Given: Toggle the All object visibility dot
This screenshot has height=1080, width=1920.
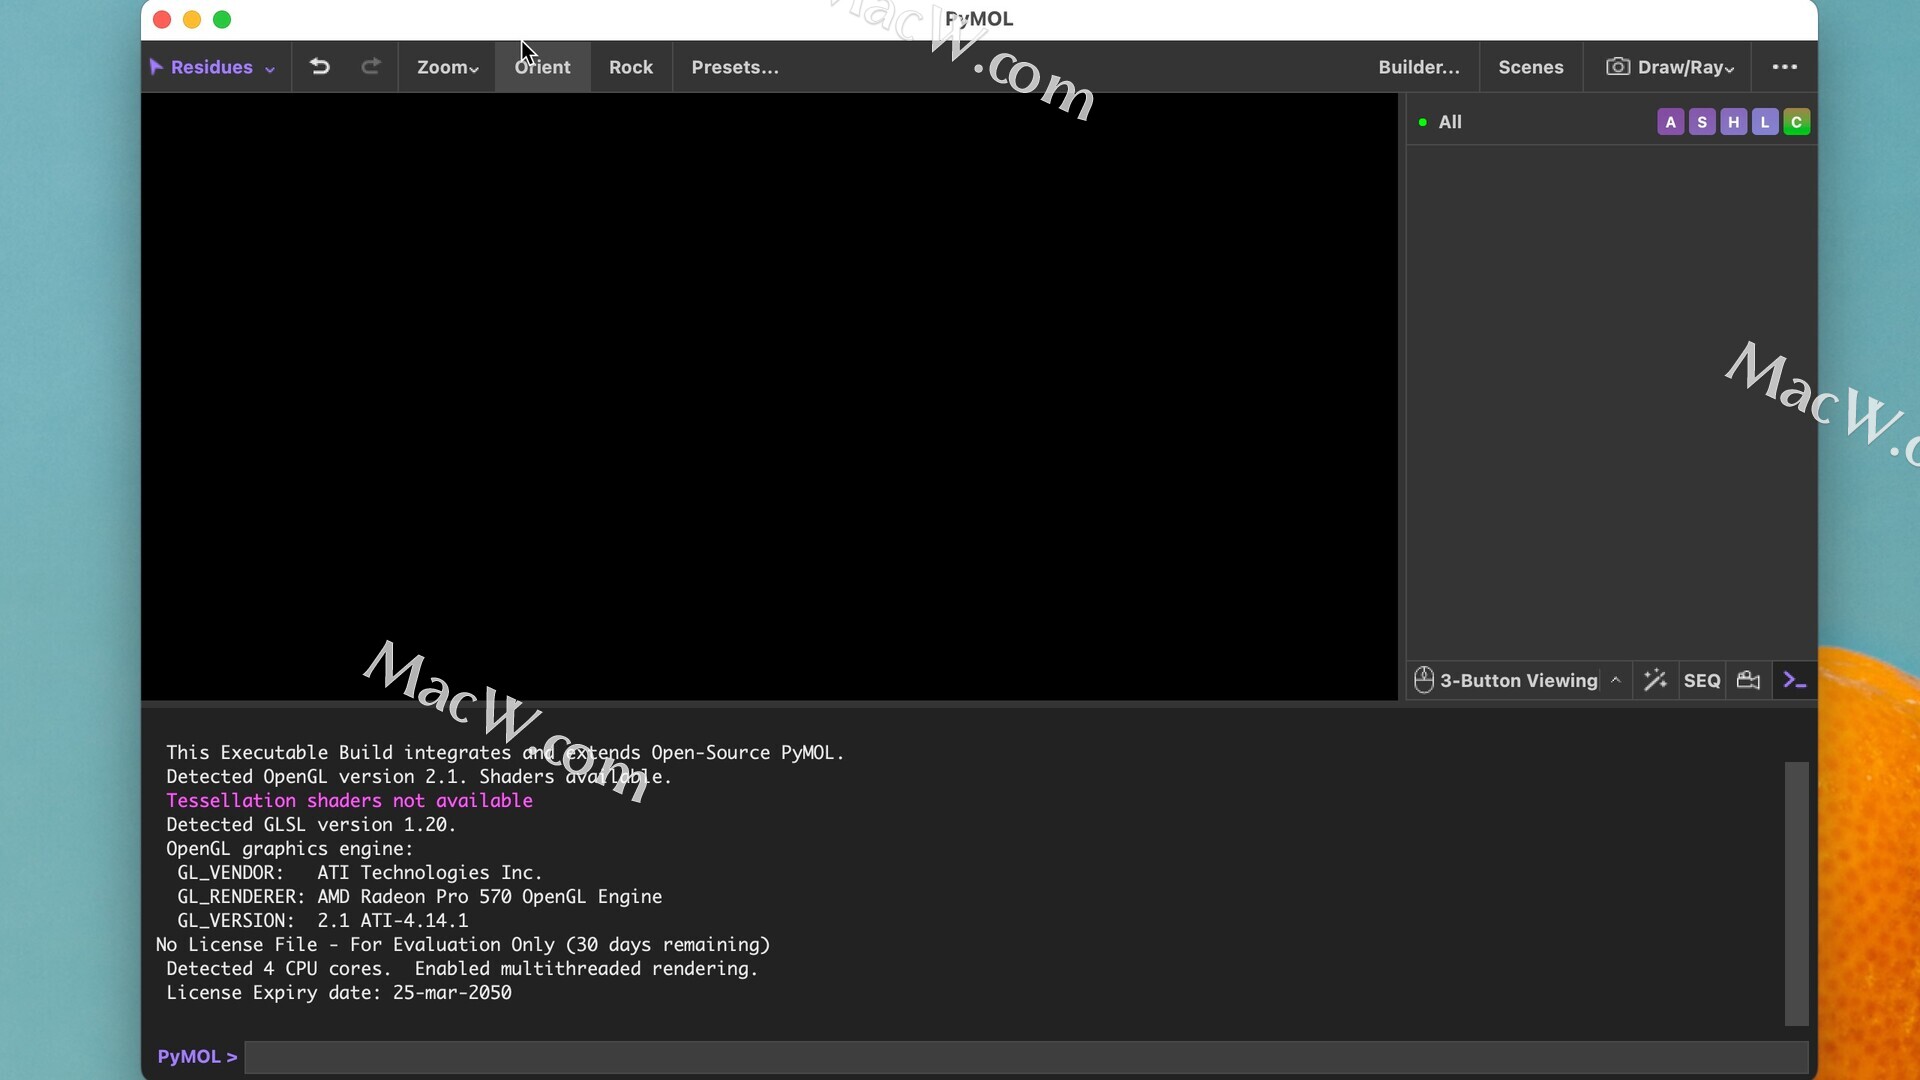Looking at the screenshot, I should click(1422, 122).
